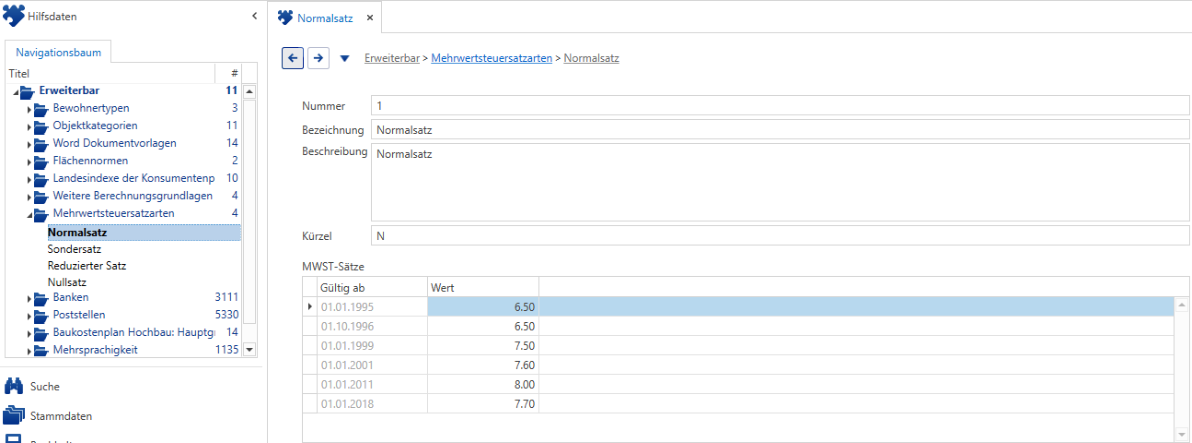The image size is (1192, 443).
Task: Click the Beschreibung text area
Action: tap(780, 182)
